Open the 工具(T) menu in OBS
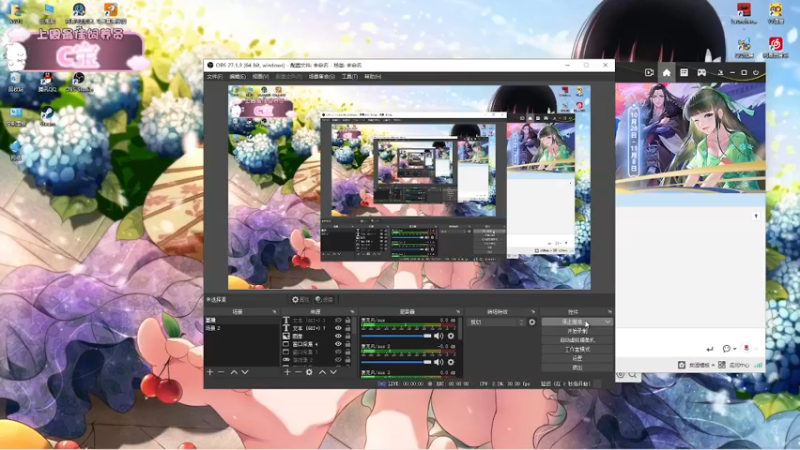The image size is (800, 450). (x=349, y=77)
